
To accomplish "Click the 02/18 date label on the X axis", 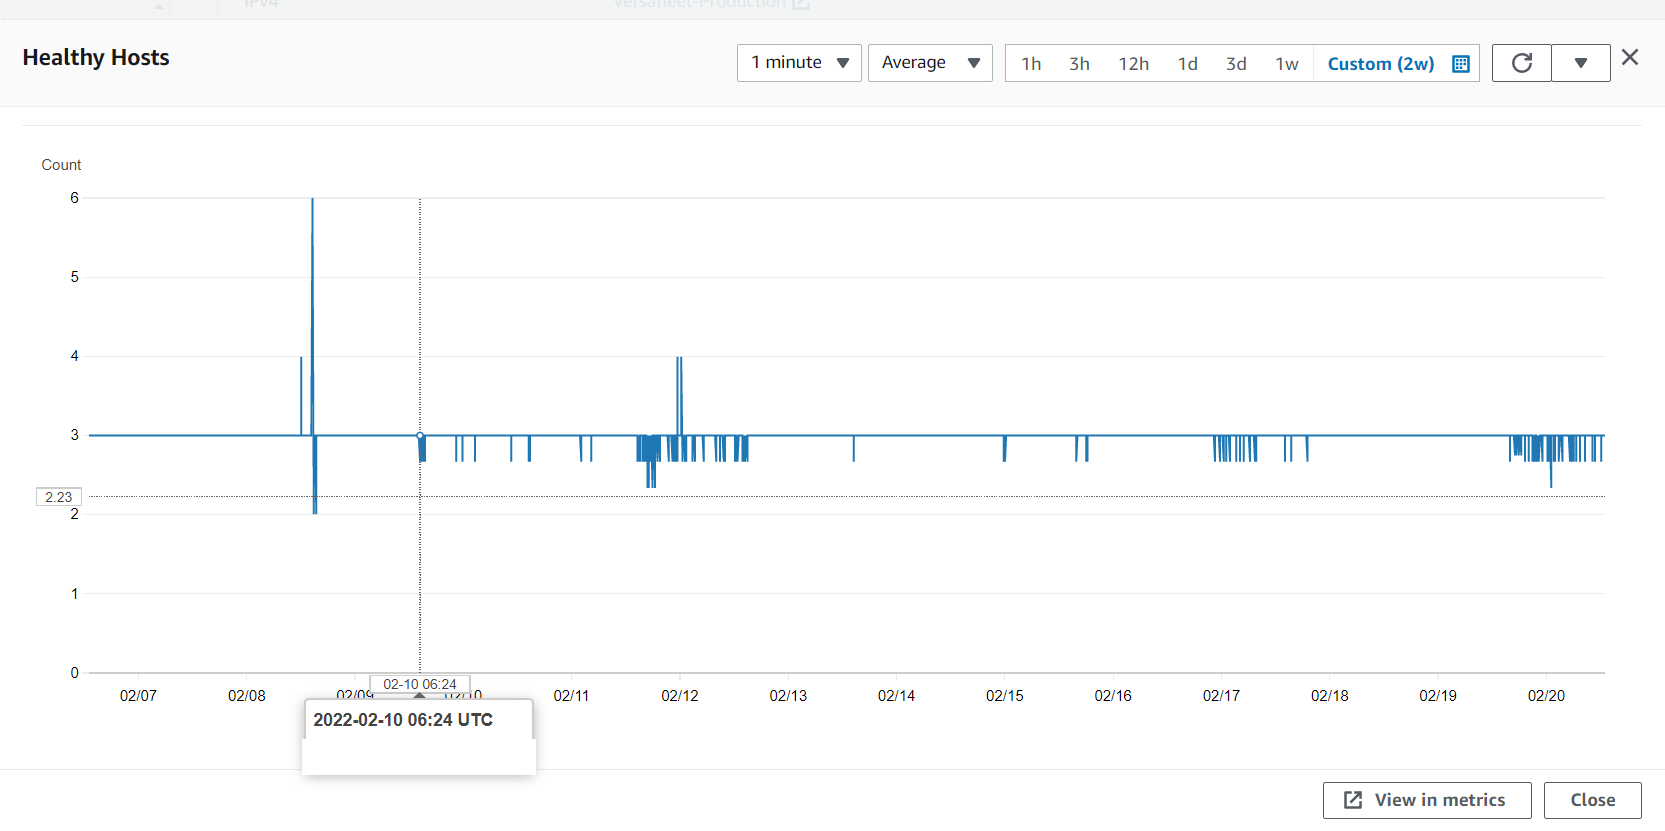I will pos(1330,696).
